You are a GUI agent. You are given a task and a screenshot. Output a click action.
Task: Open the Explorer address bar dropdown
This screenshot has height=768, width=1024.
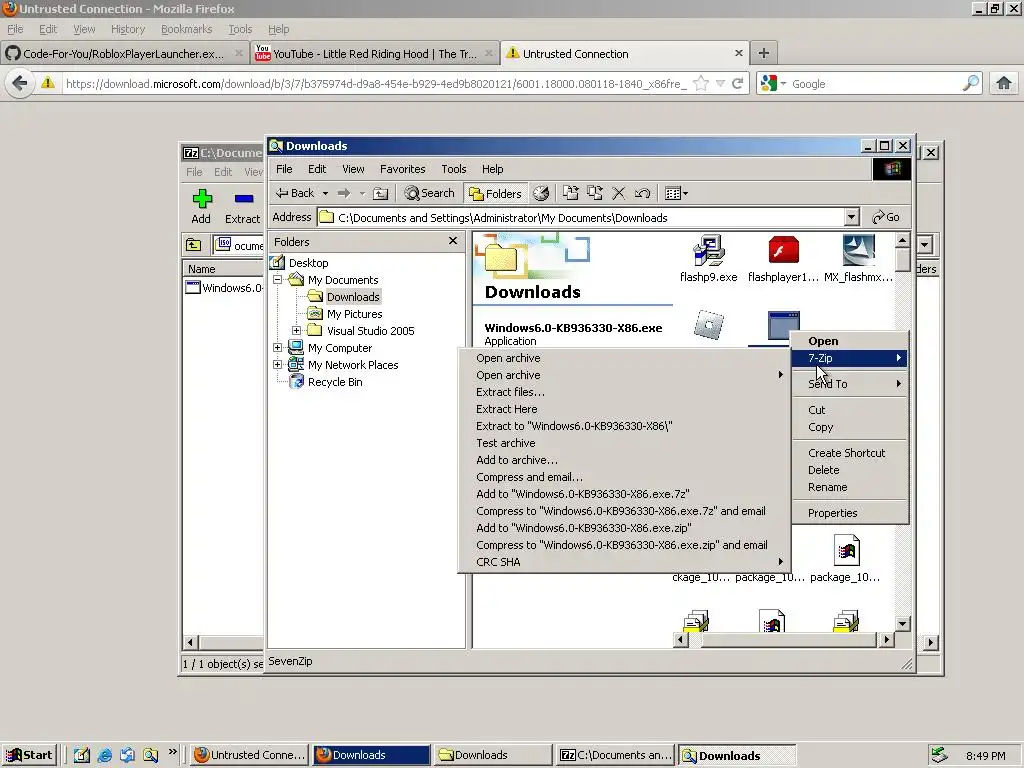tap(851, 217)
